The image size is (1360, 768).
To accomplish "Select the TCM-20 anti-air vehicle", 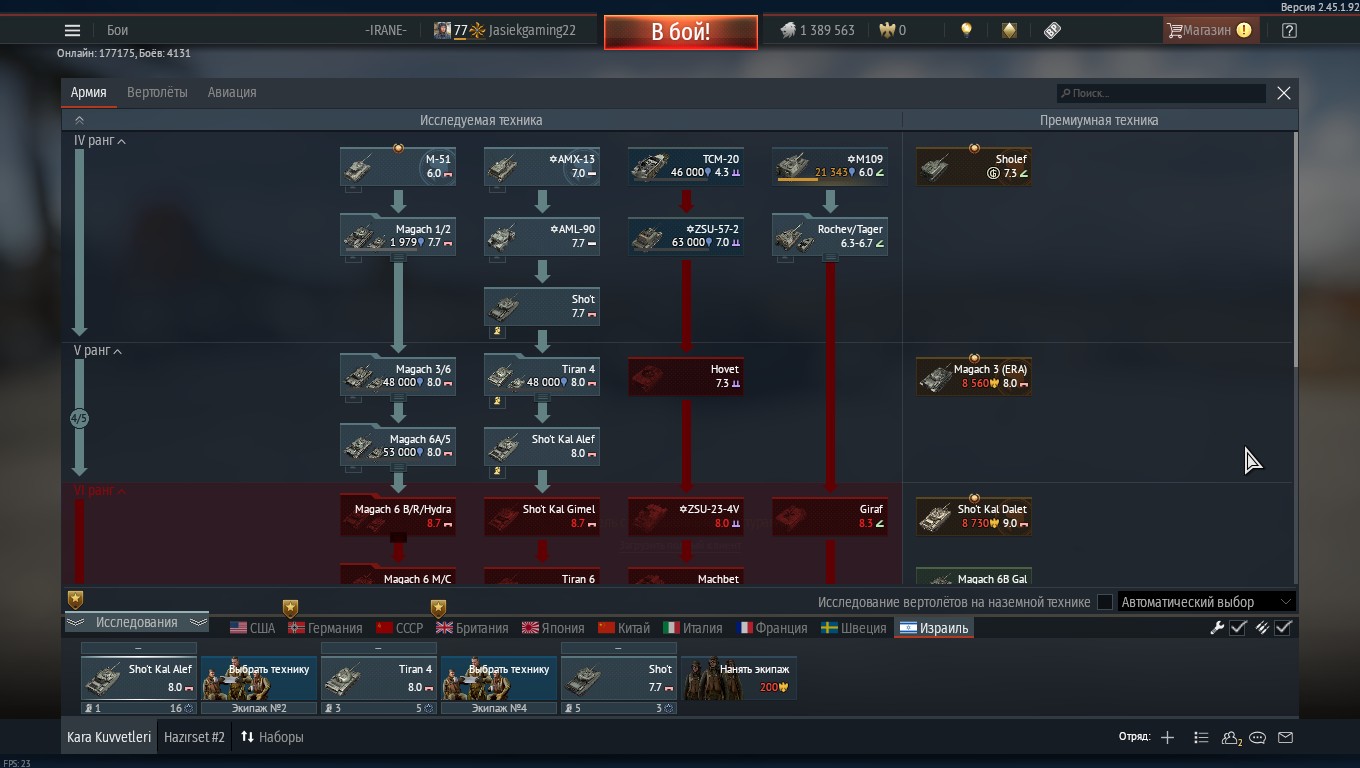I will pyautogui.click(x=686, y=166).
